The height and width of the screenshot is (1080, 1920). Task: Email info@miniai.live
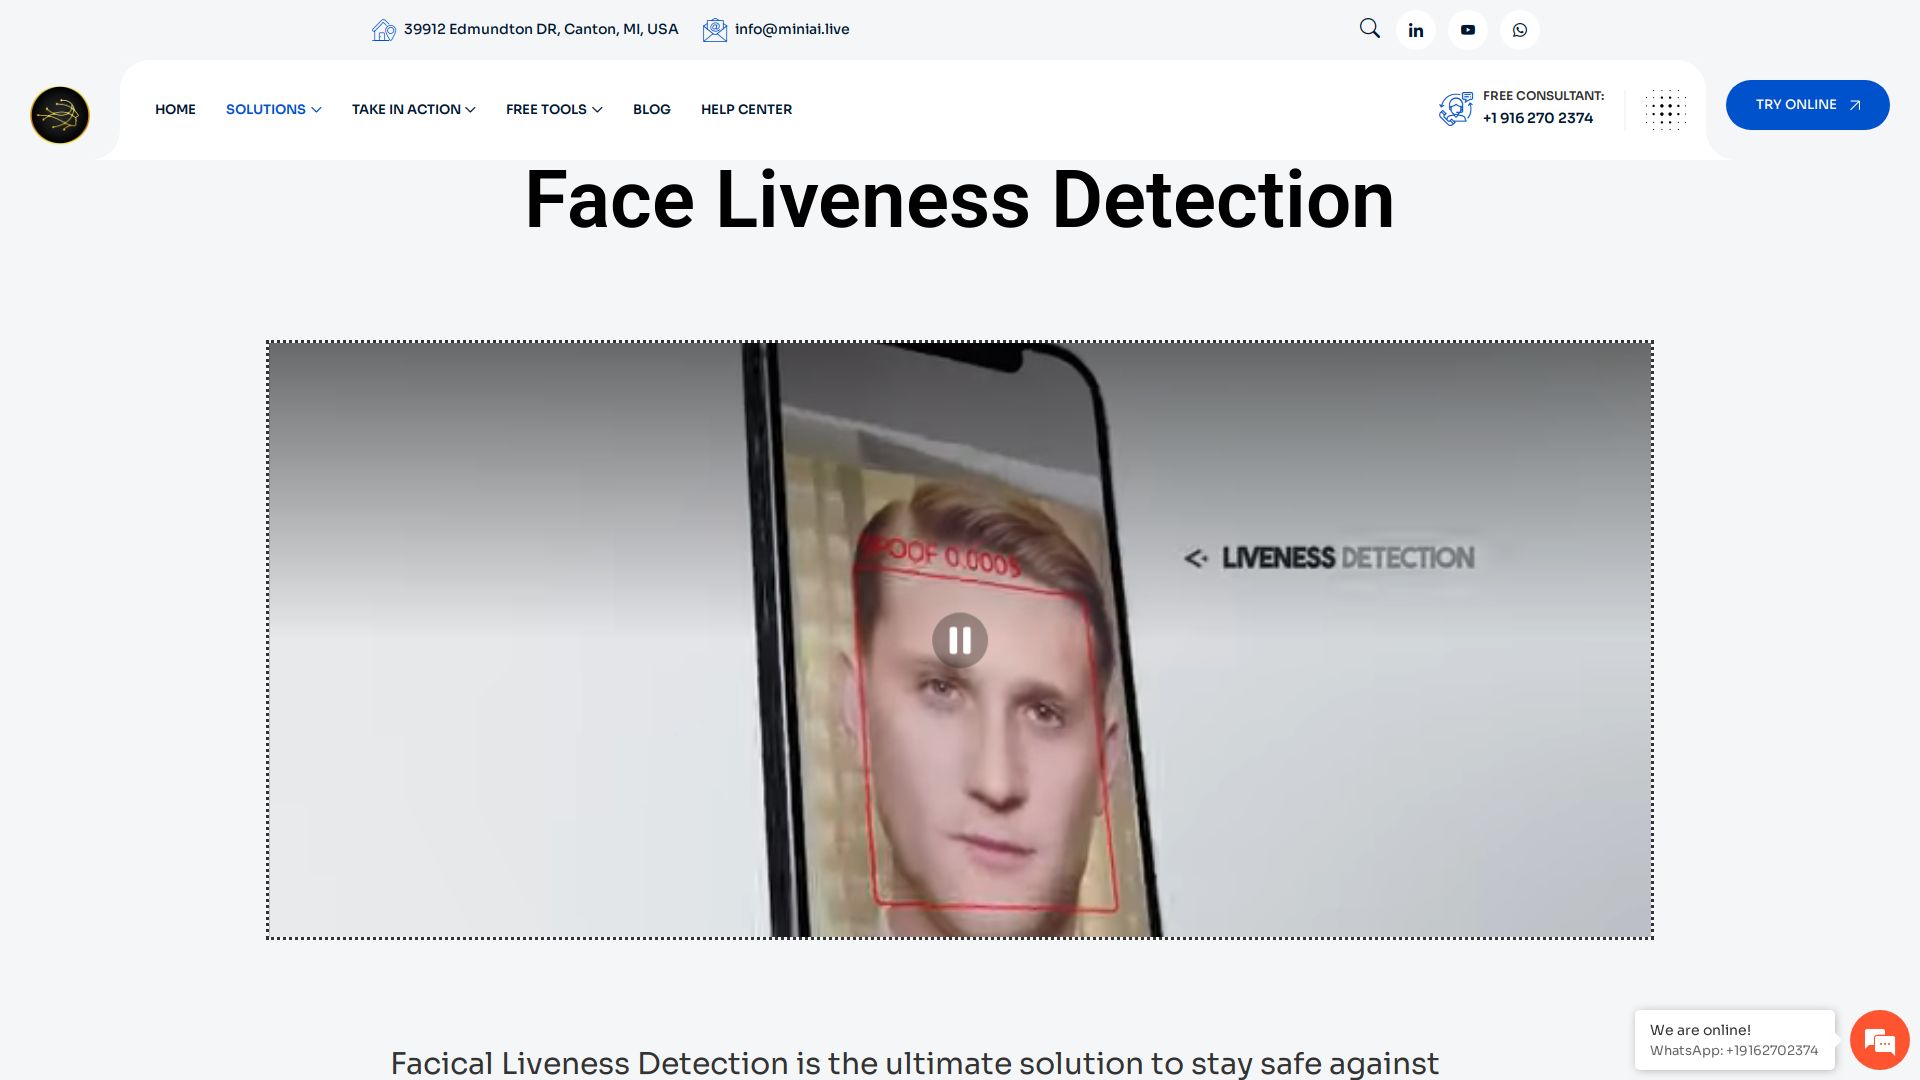click(x=792, y=29)
